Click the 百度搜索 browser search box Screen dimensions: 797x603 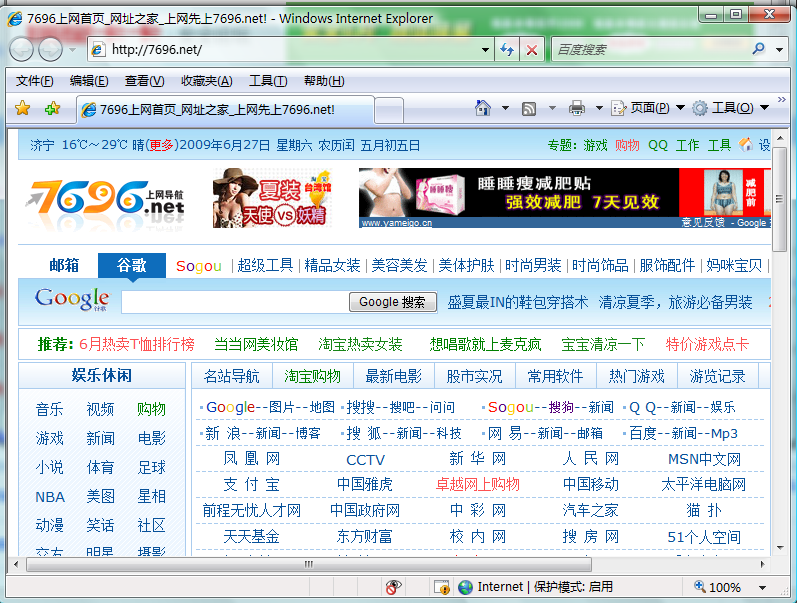pyautogui.click(x=651, y=49)
